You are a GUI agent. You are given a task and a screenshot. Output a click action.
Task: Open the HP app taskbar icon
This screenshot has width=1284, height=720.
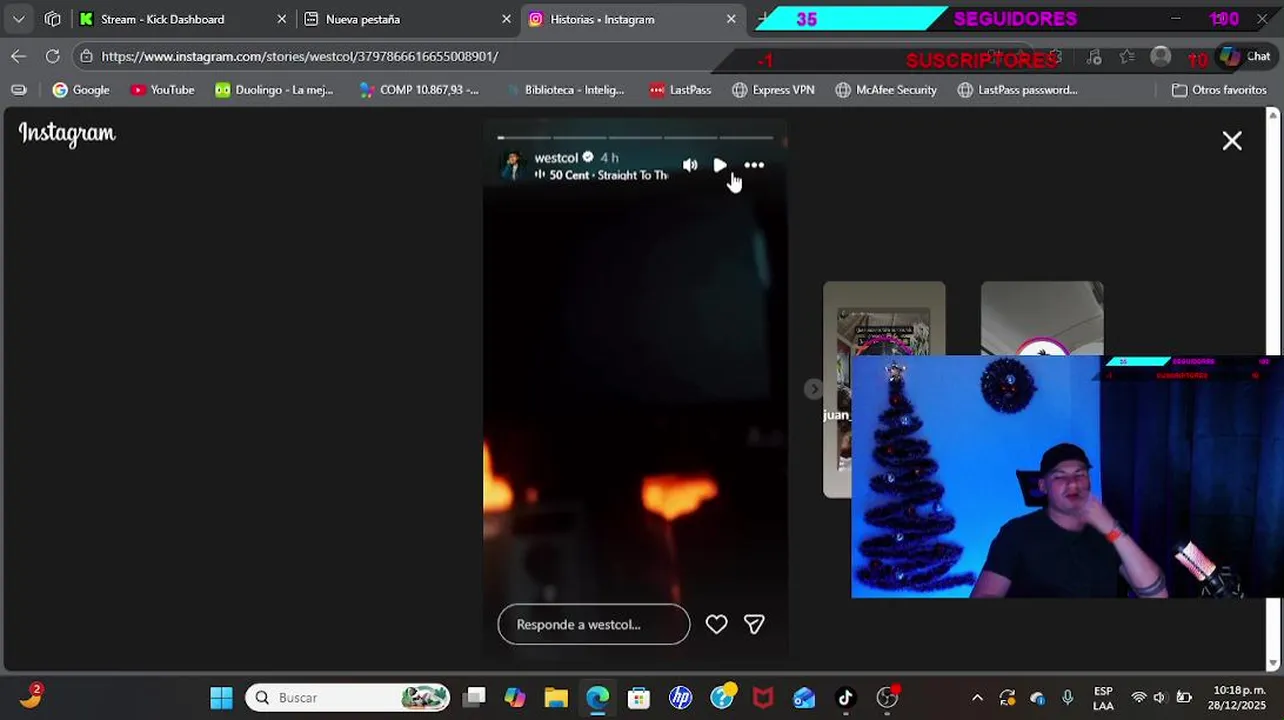point(680,697)
